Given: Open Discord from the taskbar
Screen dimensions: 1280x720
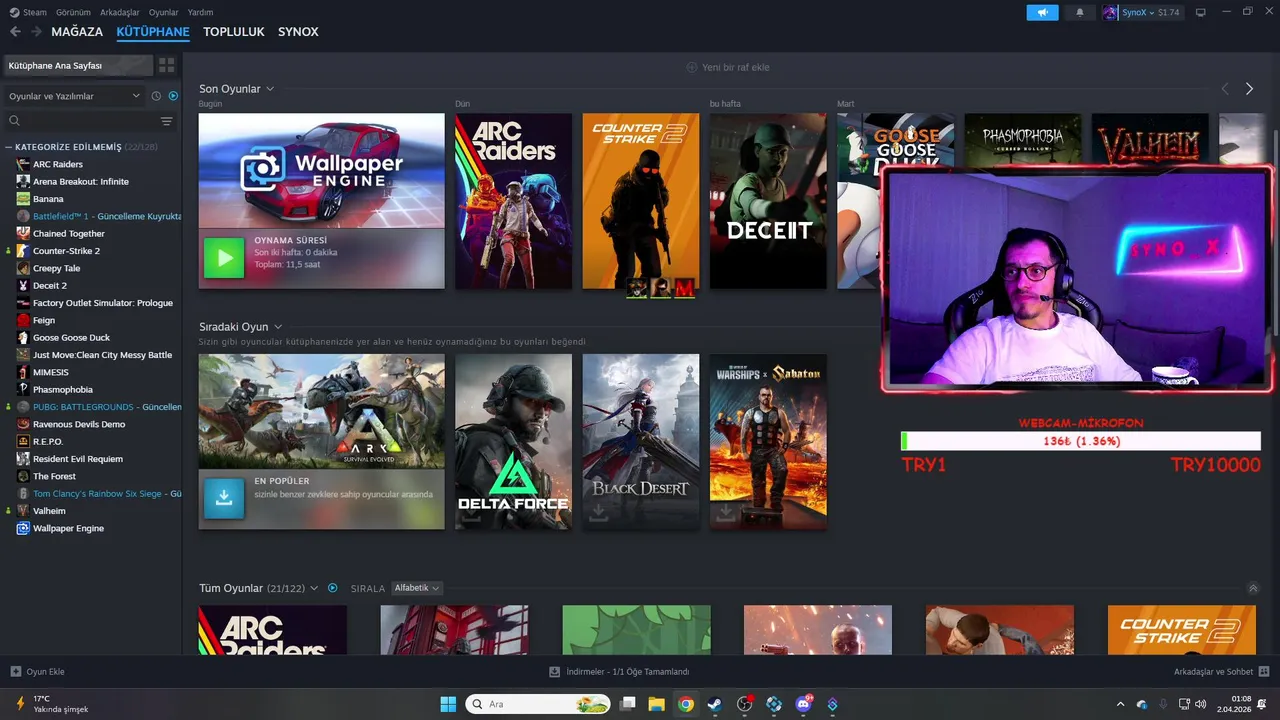Looking at the screenshot, I should click(803, 704).
